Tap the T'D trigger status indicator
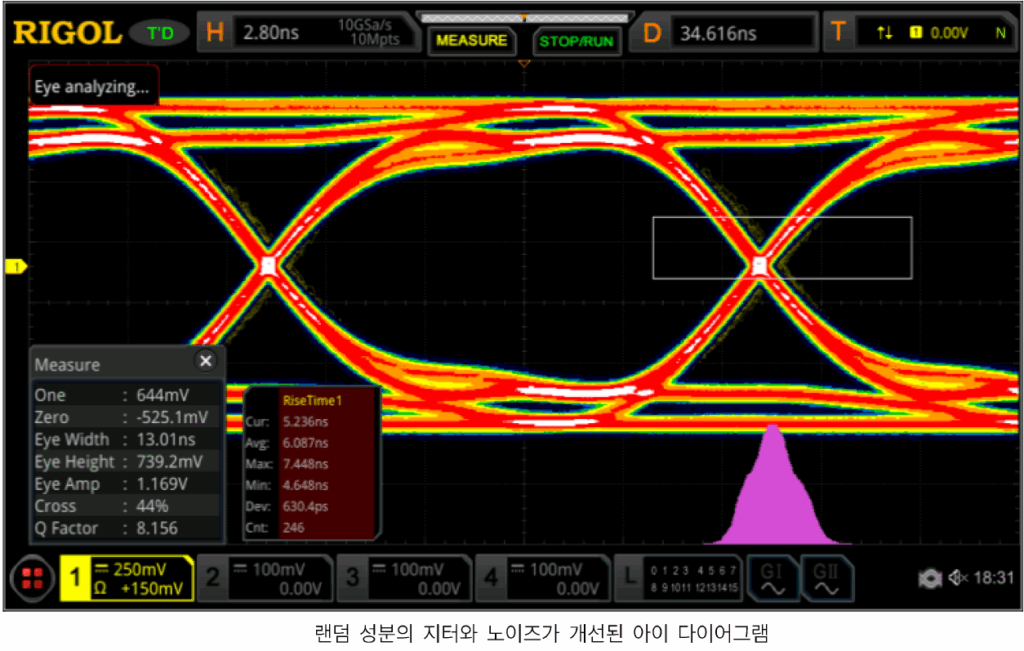The image size is (1024, 651). click(160, 33)
